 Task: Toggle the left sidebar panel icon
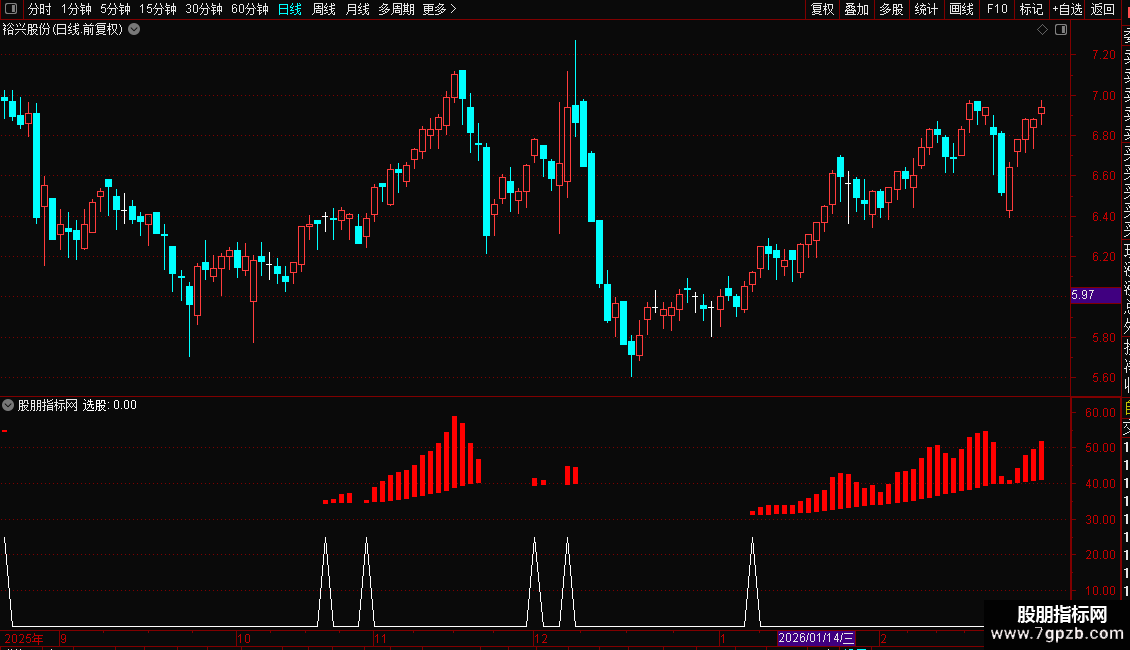tap(11, 9)
